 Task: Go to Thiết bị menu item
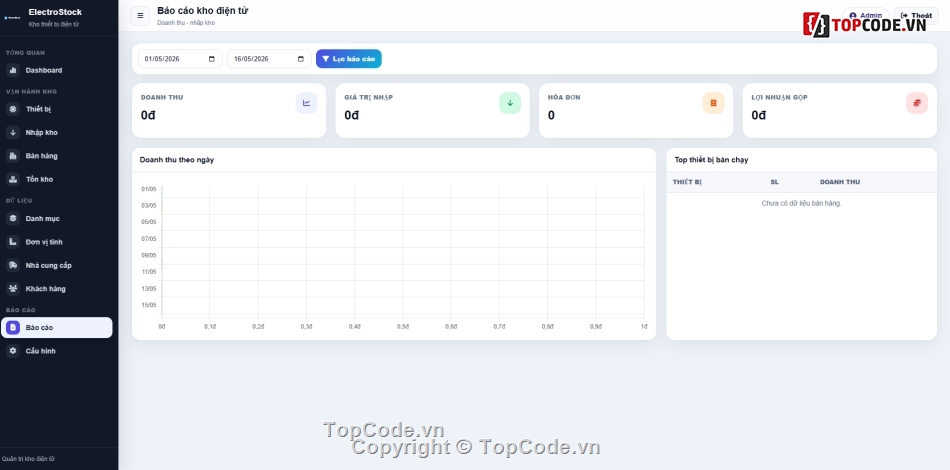click(x=56, y=109)
